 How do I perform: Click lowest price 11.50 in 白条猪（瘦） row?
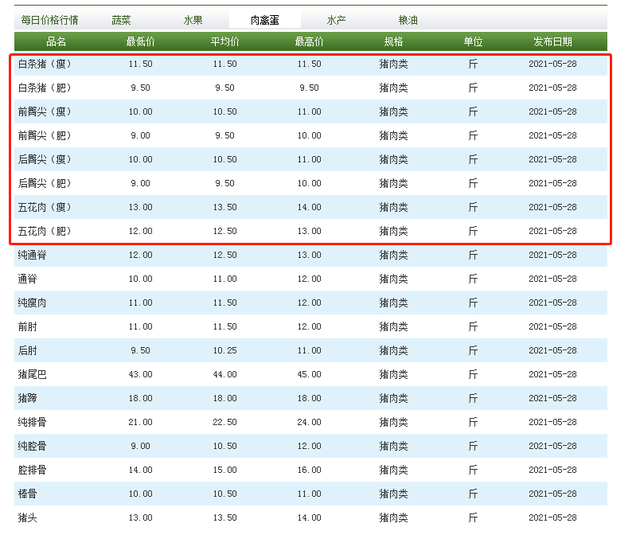tap(140, 64)
